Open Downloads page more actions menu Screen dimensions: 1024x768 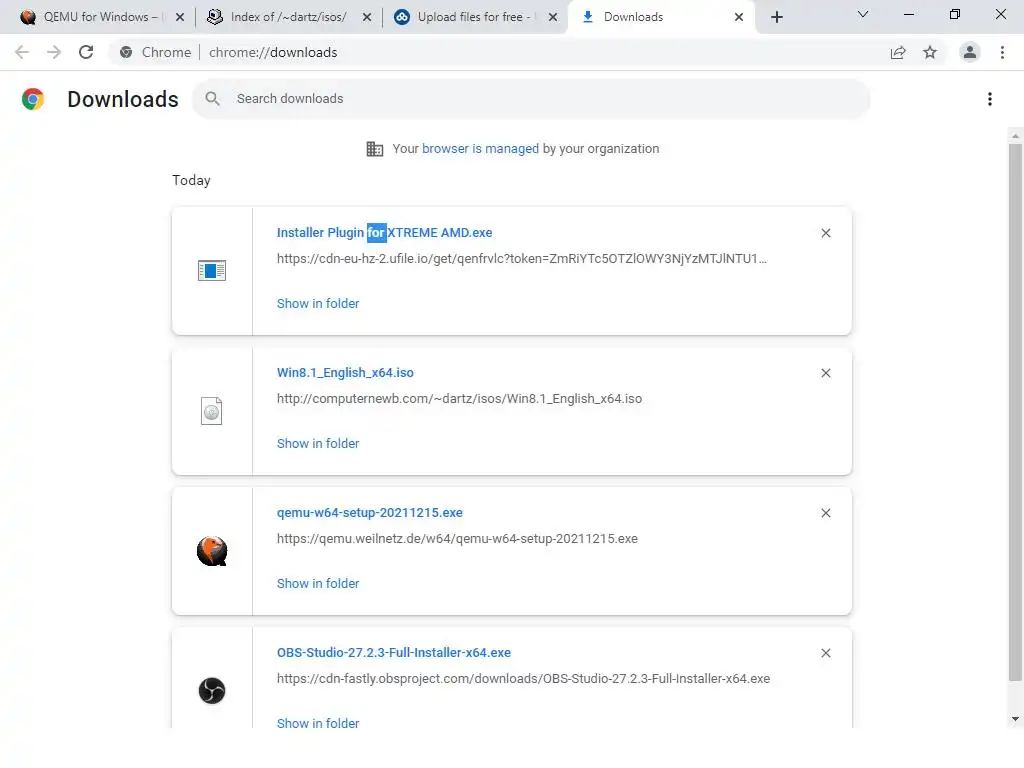pos(990,99)
